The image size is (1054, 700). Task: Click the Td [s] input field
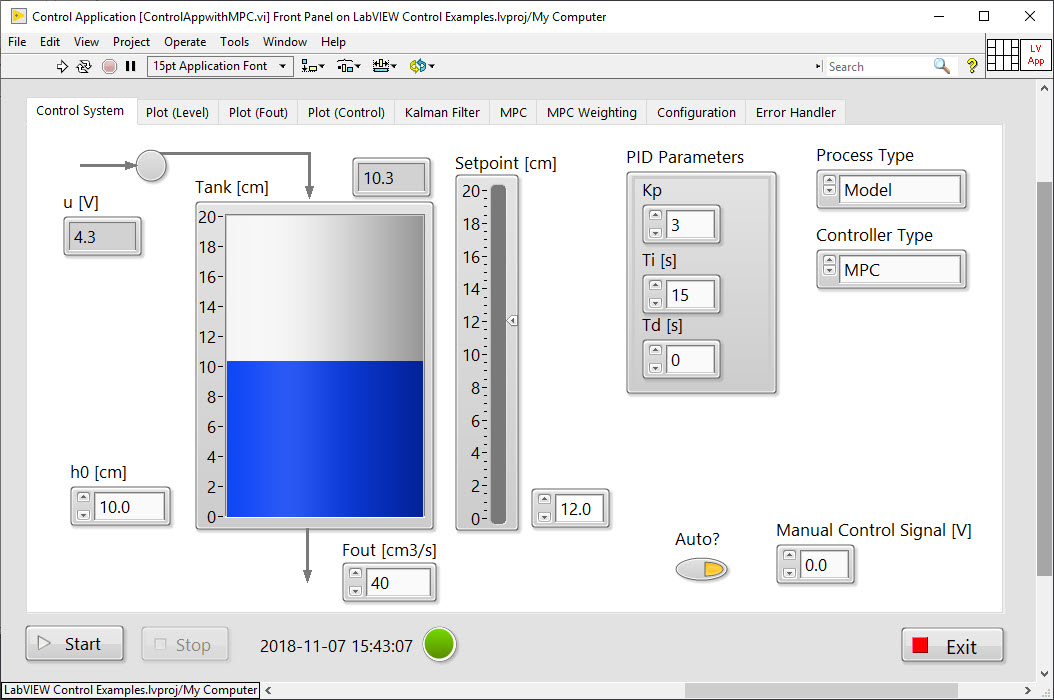point(690,360)
